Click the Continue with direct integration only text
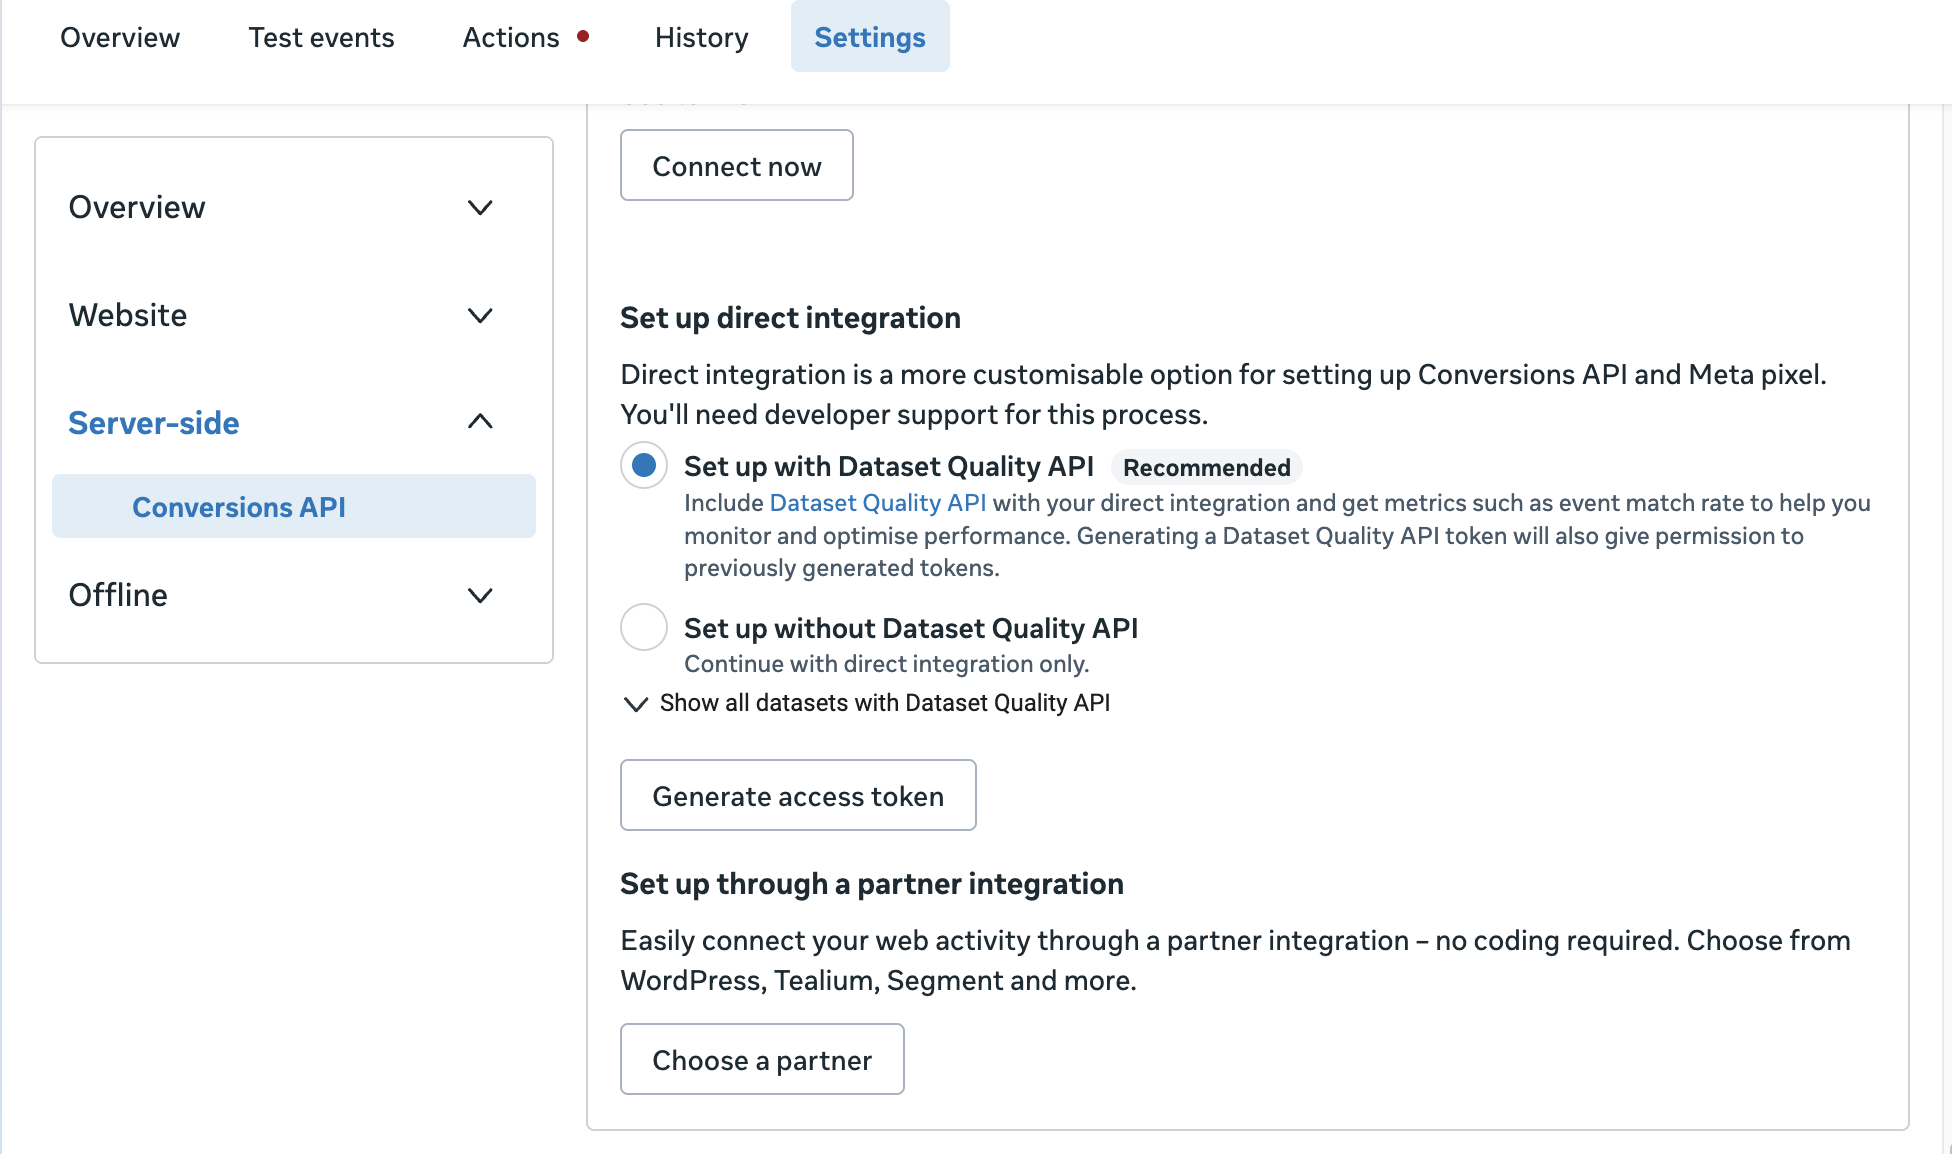This screenshot has height=1154, width=1952. click(x=887, y=664)
